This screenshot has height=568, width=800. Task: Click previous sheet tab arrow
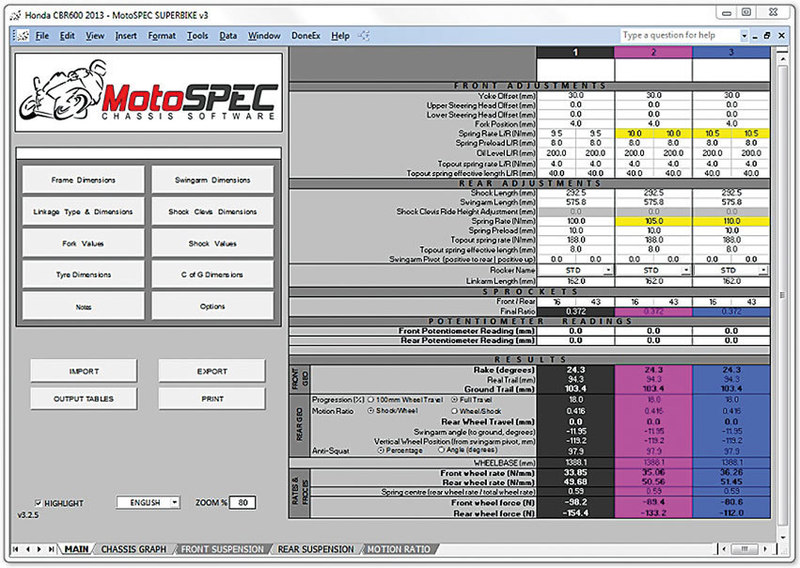click(28, 549)
